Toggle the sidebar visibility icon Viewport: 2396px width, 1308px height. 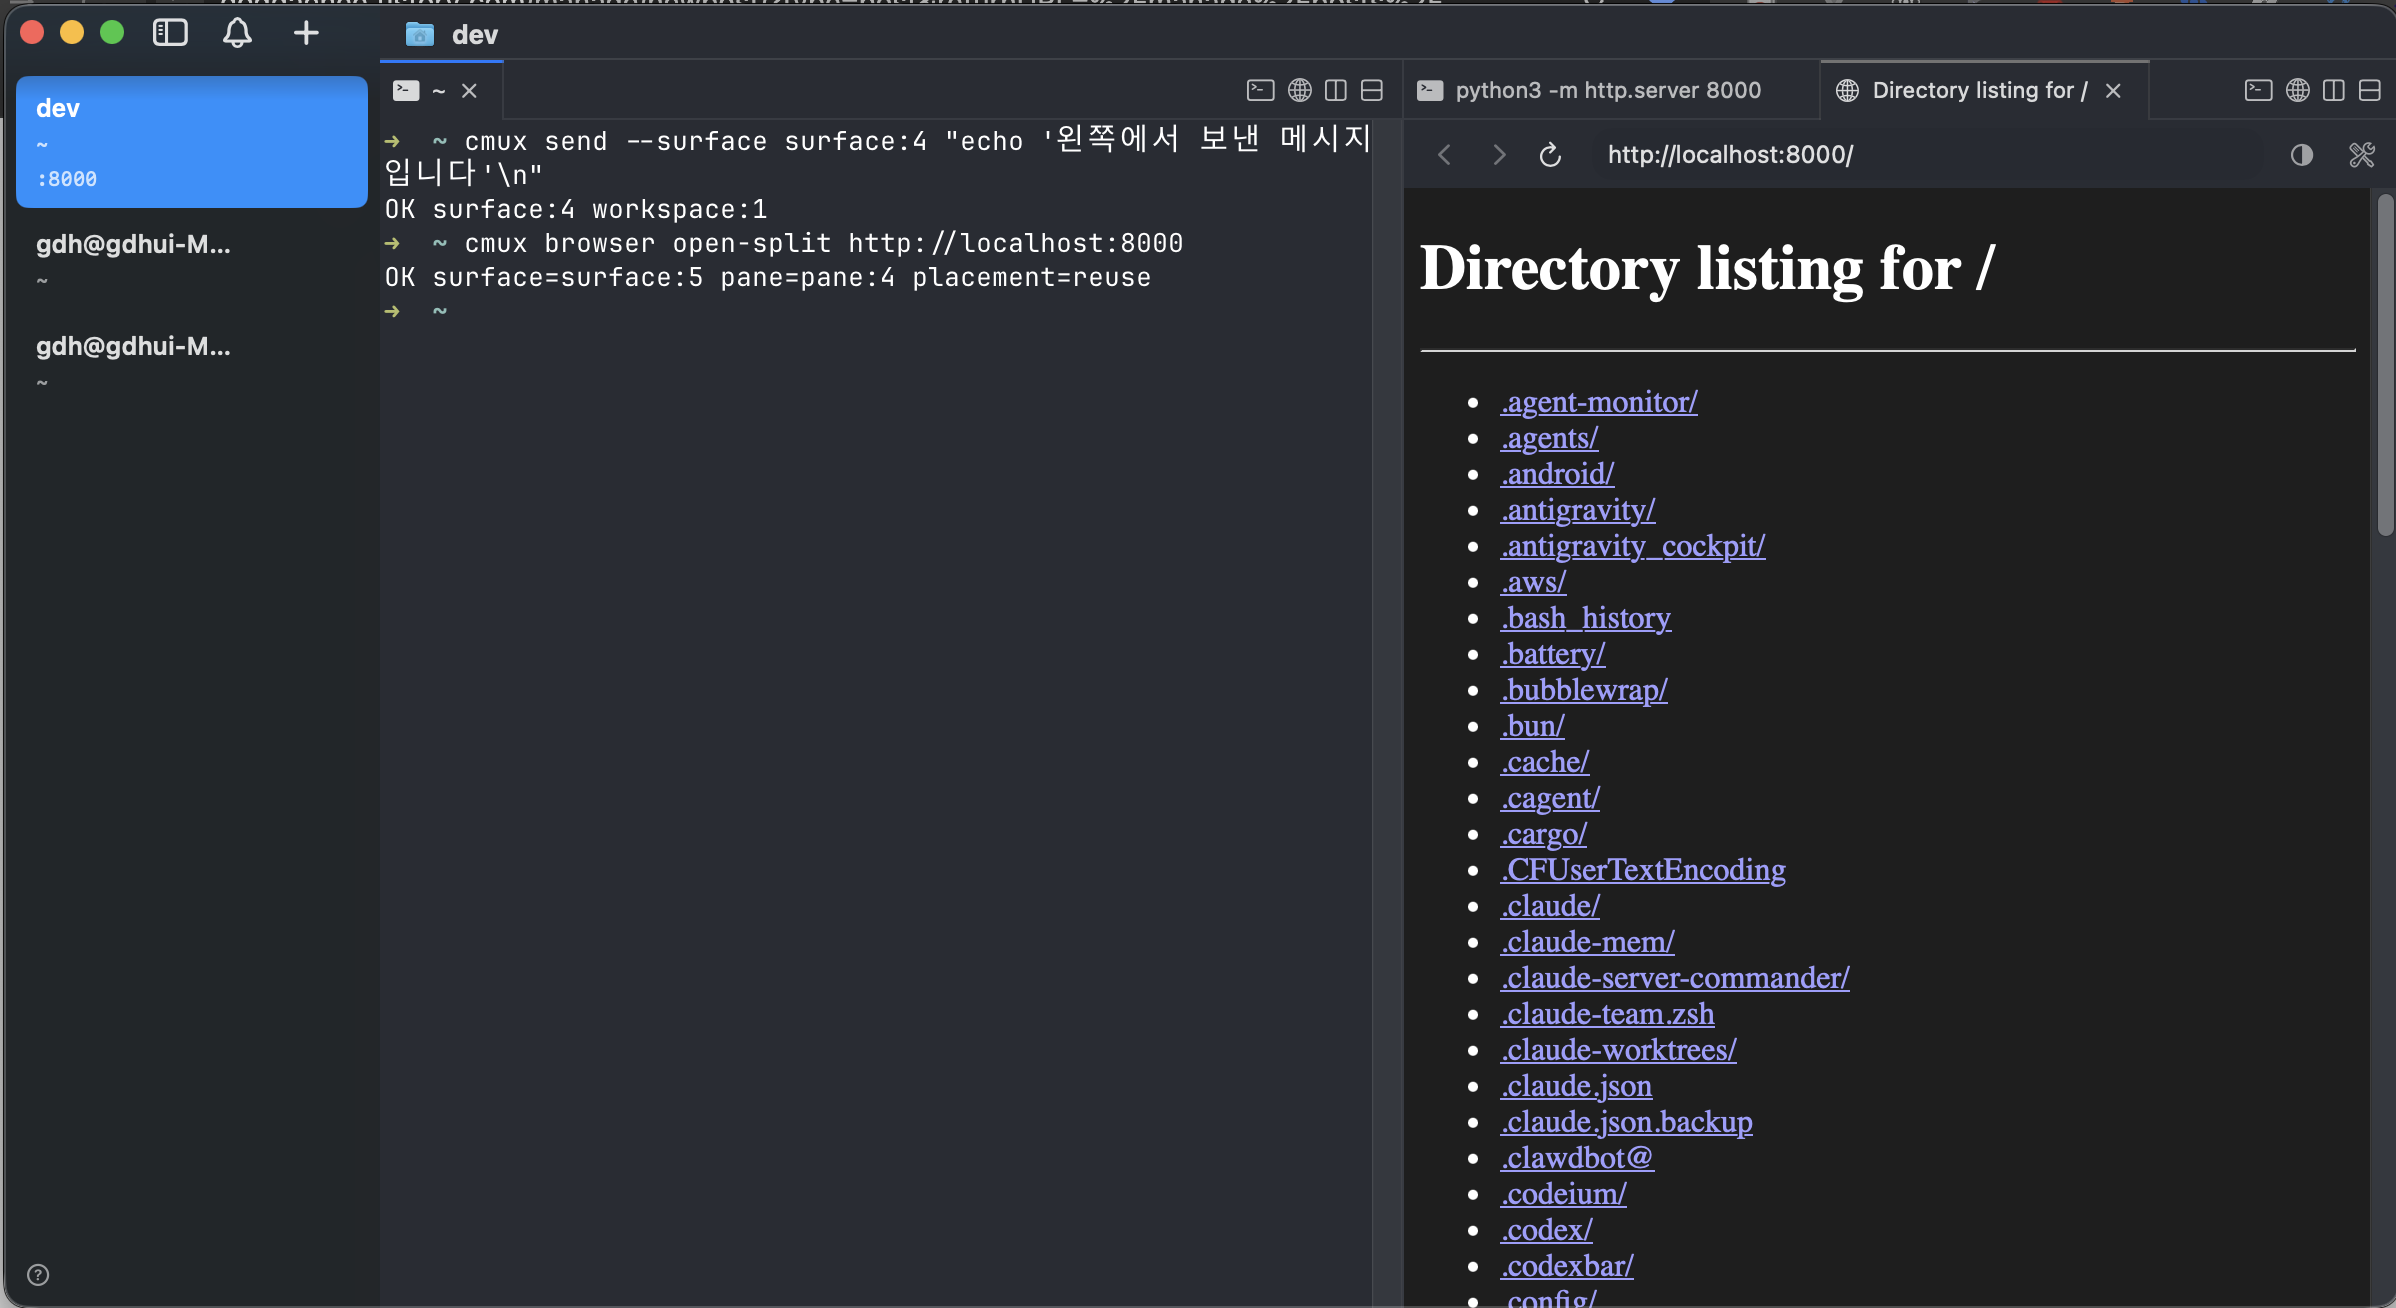click(170, 33)
